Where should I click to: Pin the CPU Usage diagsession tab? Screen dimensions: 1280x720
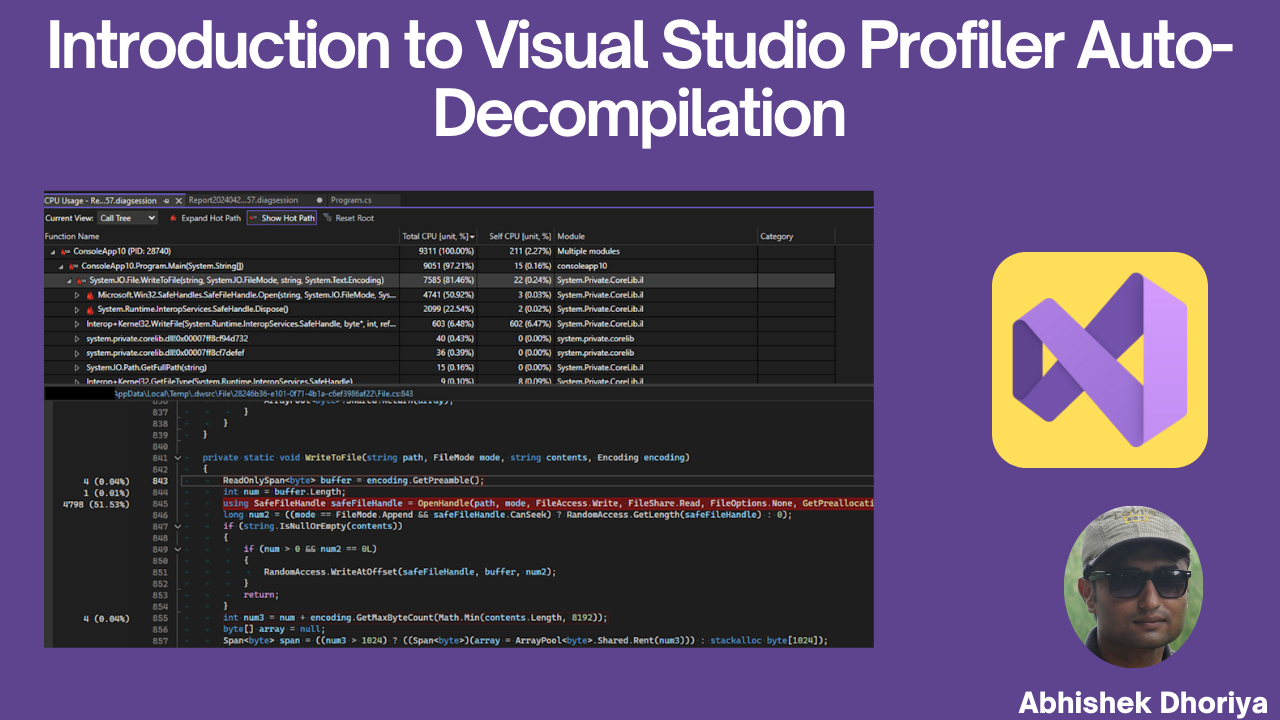point(166,201)
